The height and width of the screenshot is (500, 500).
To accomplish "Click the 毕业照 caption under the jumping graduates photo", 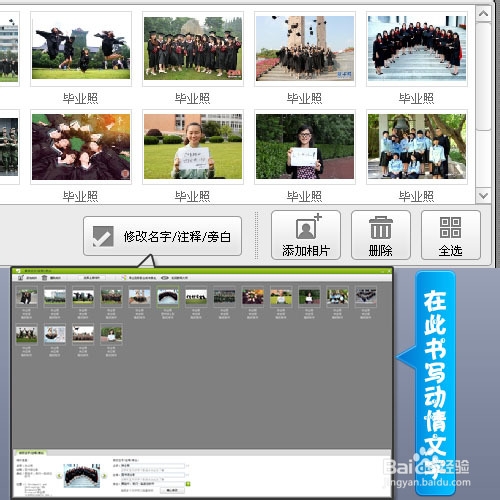I will pos(80,98).
